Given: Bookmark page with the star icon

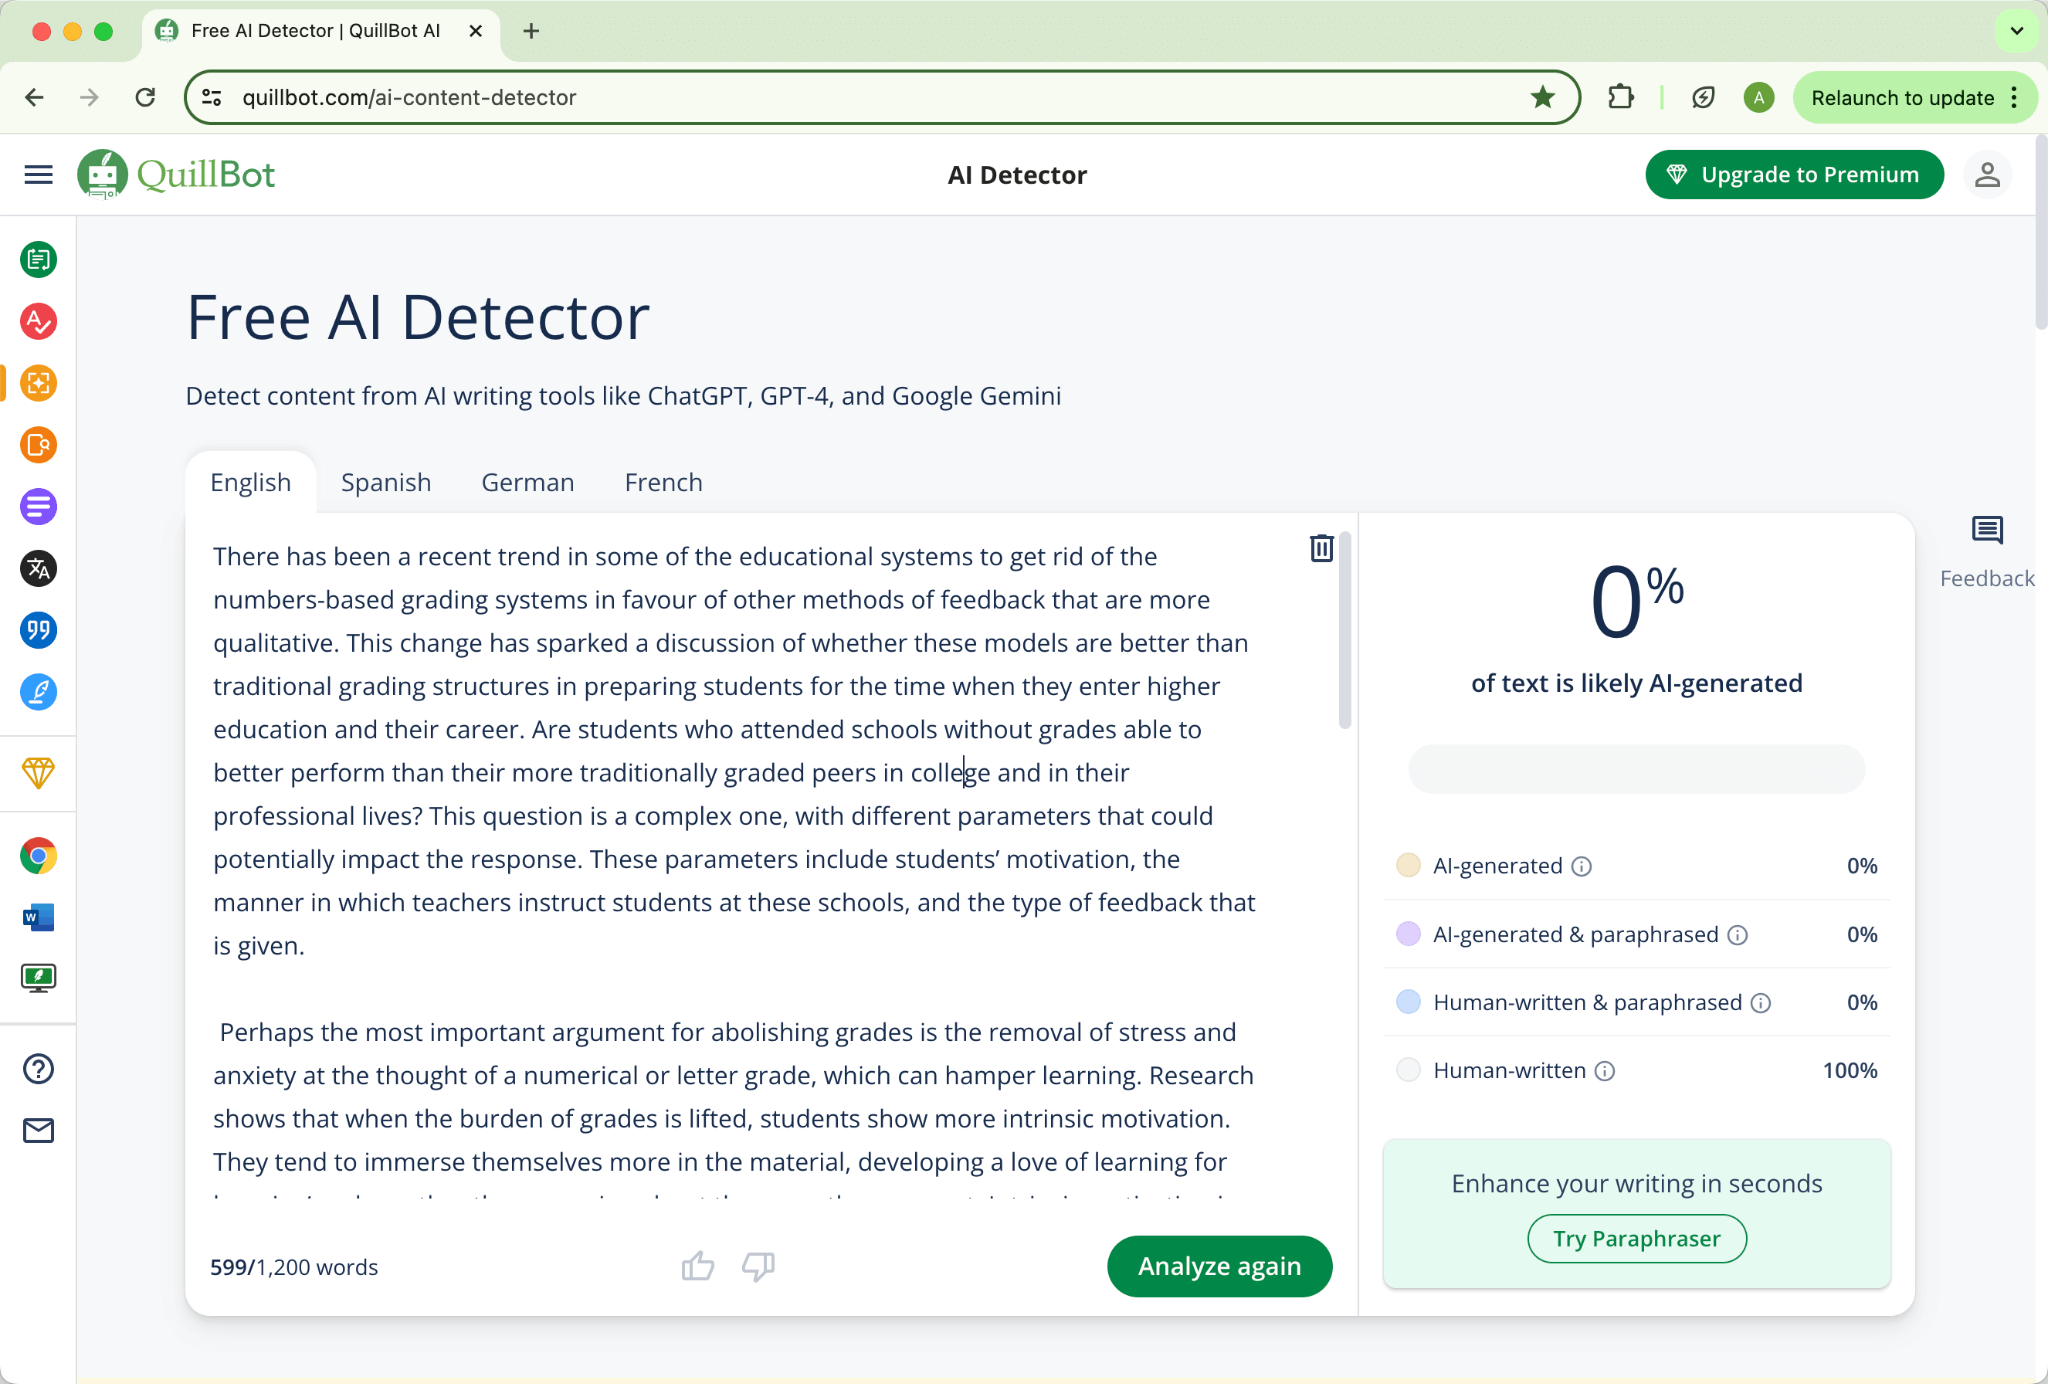Looking at the screenshot, I should pyautogui.click(x=1543, y=97).
